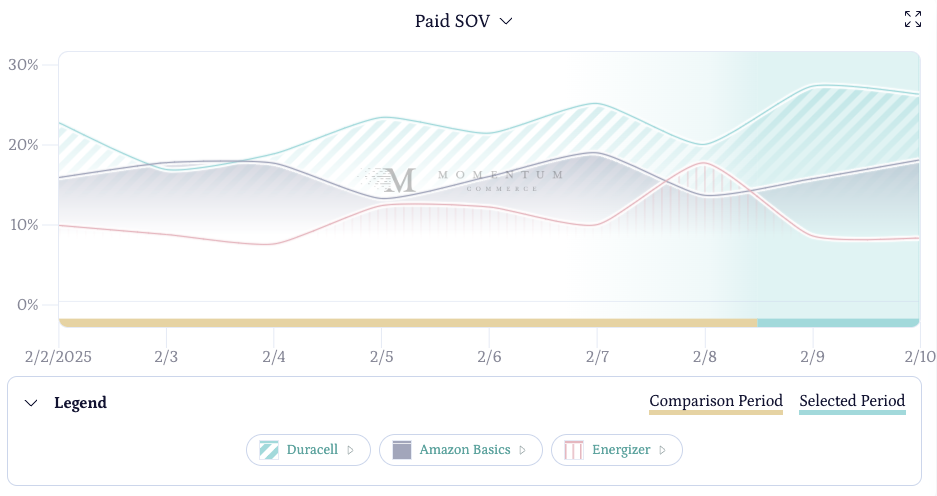Viewport: 937px width, 496px height.
Task: Click the 2/9 date axis label
Action: (x=812, y=356)
